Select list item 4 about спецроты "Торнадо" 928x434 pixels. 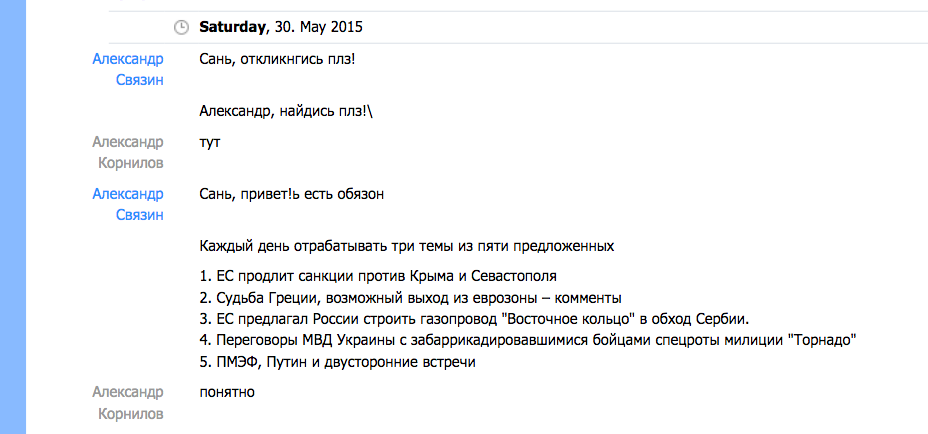click(x=528, y=341)
